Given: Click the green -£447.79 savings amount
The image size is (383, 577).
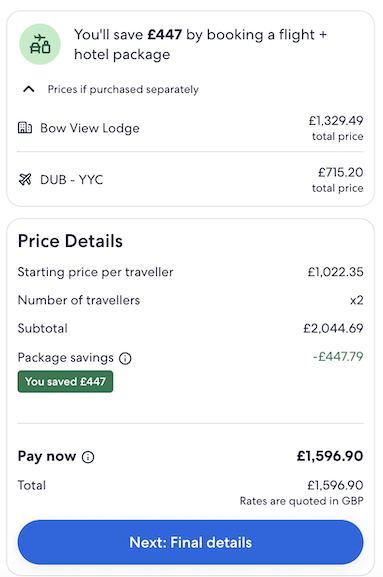Looking at the screenshot, I should [338, 356].
